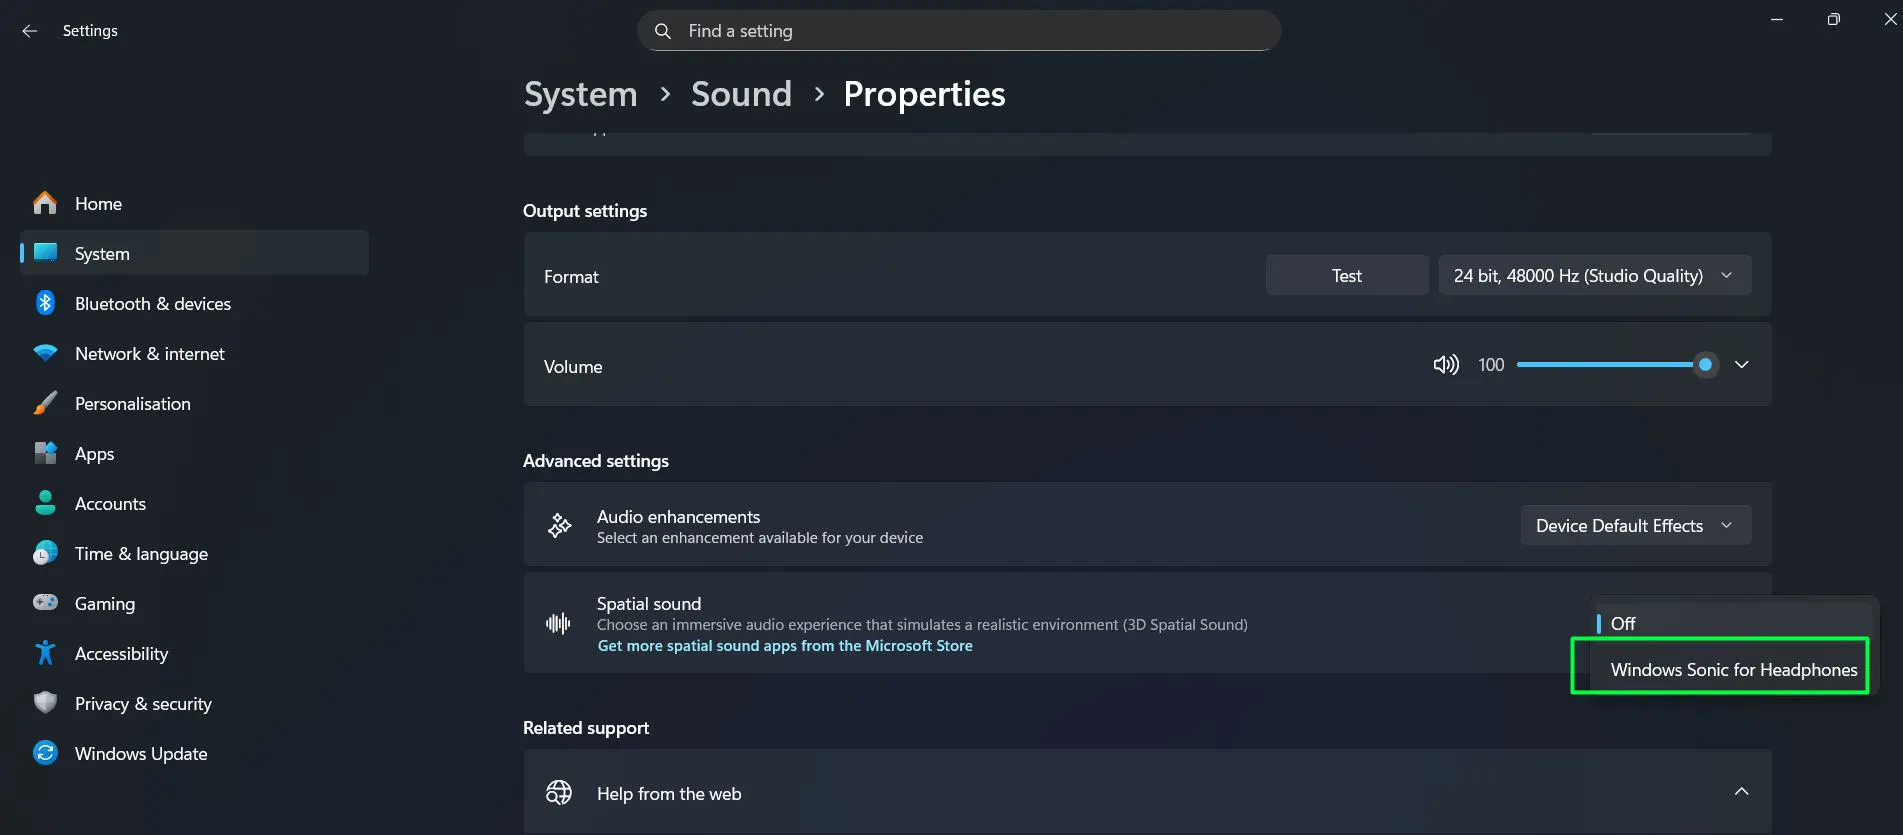Click the search magnifier icon
The height and width of the screenshot is (835, 1903).
tap(662, 31)
